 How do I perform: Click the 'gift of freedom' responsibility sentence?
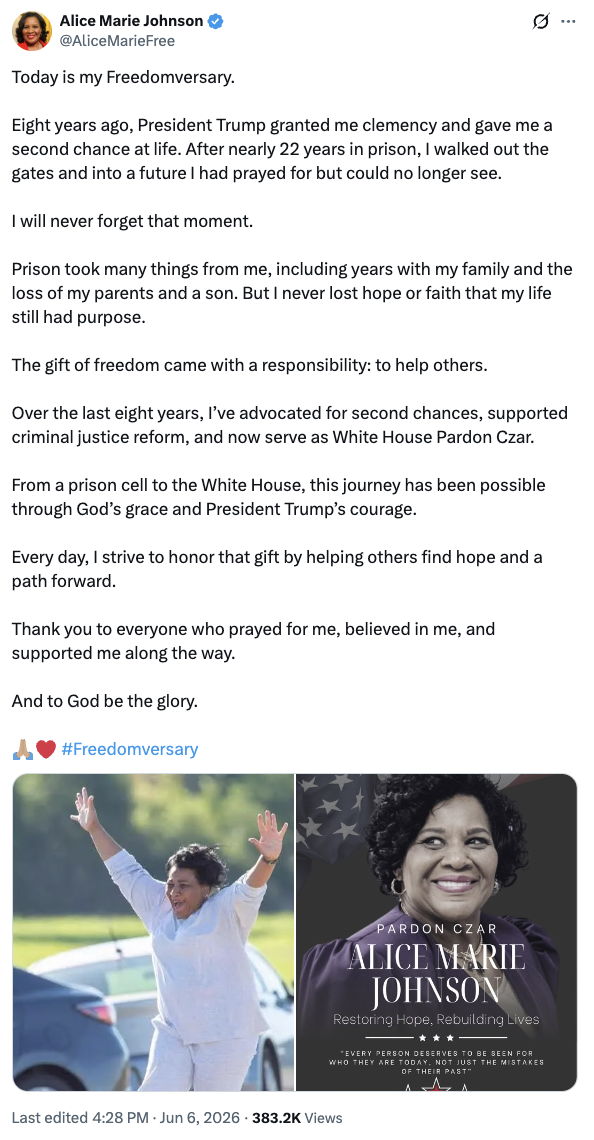249,365
